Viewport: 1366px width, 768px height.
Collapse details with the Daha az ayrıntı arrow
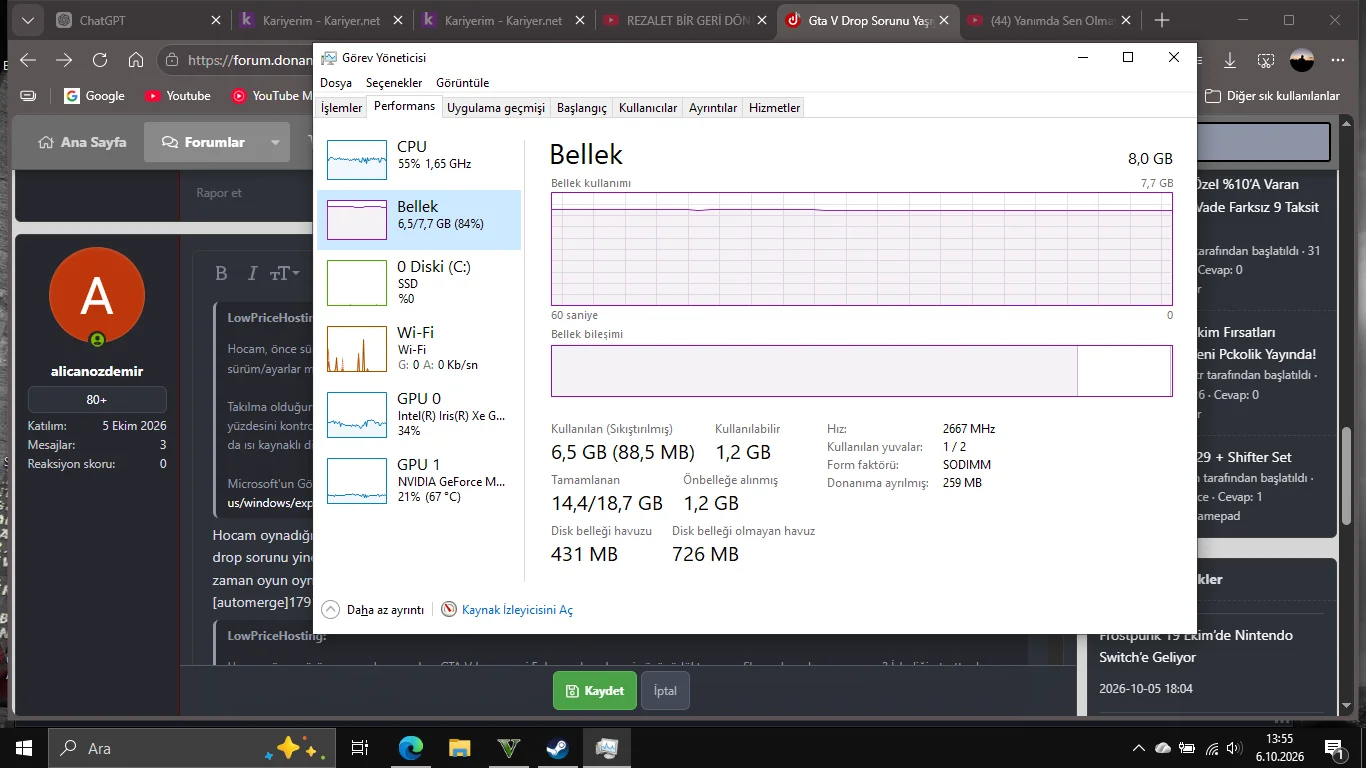click(331, 609)
